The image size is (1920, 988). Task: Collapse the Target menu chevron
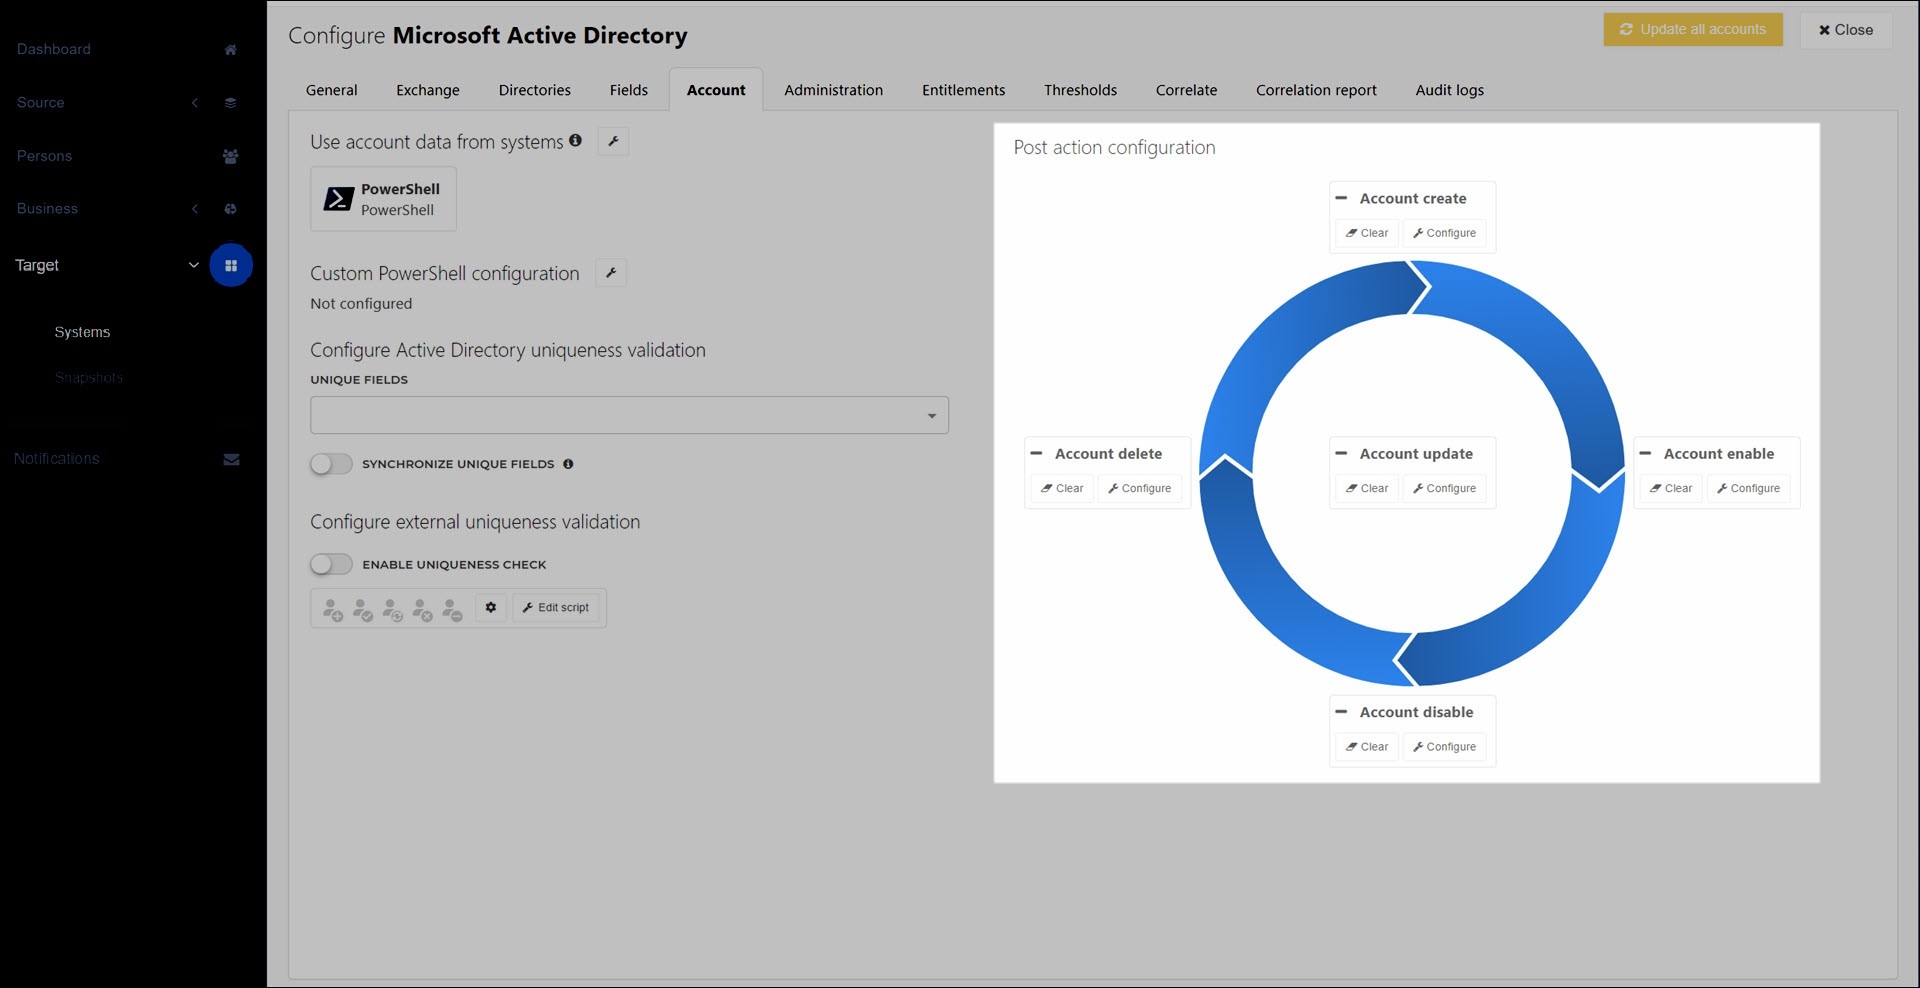[x=194, y=265]
